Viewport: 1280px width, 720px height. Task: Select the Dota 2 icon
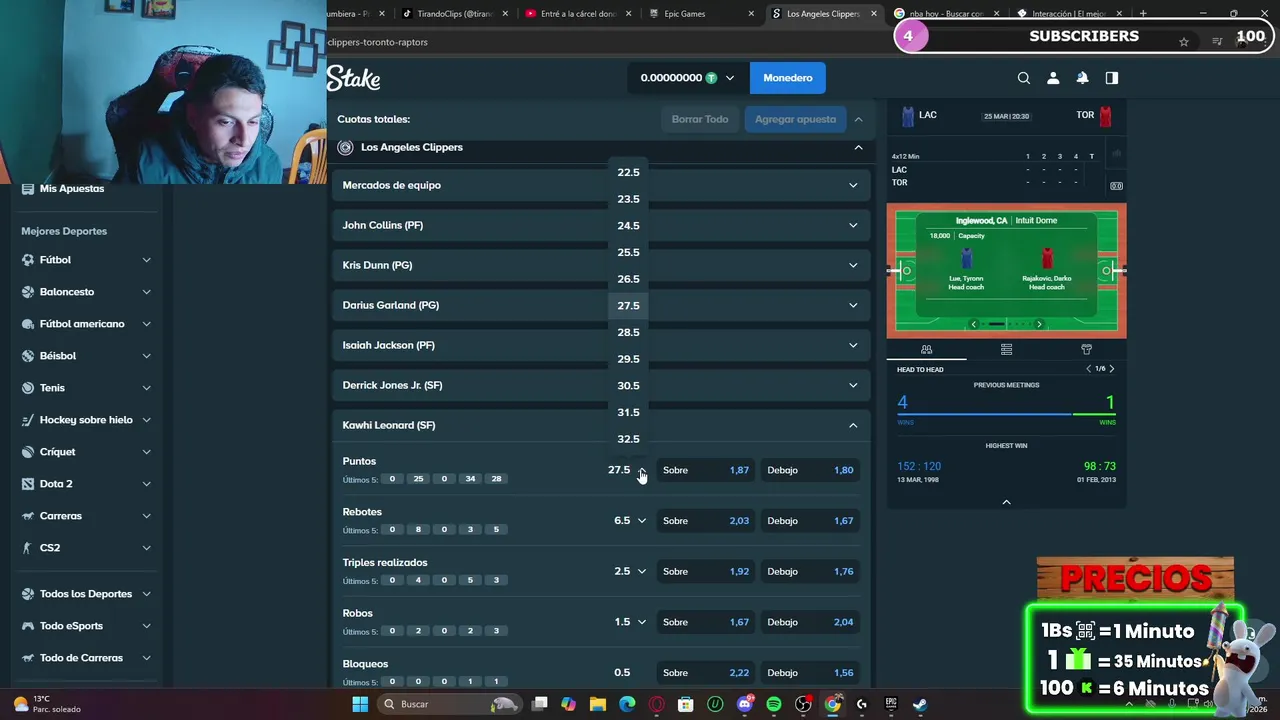(28, 484)
